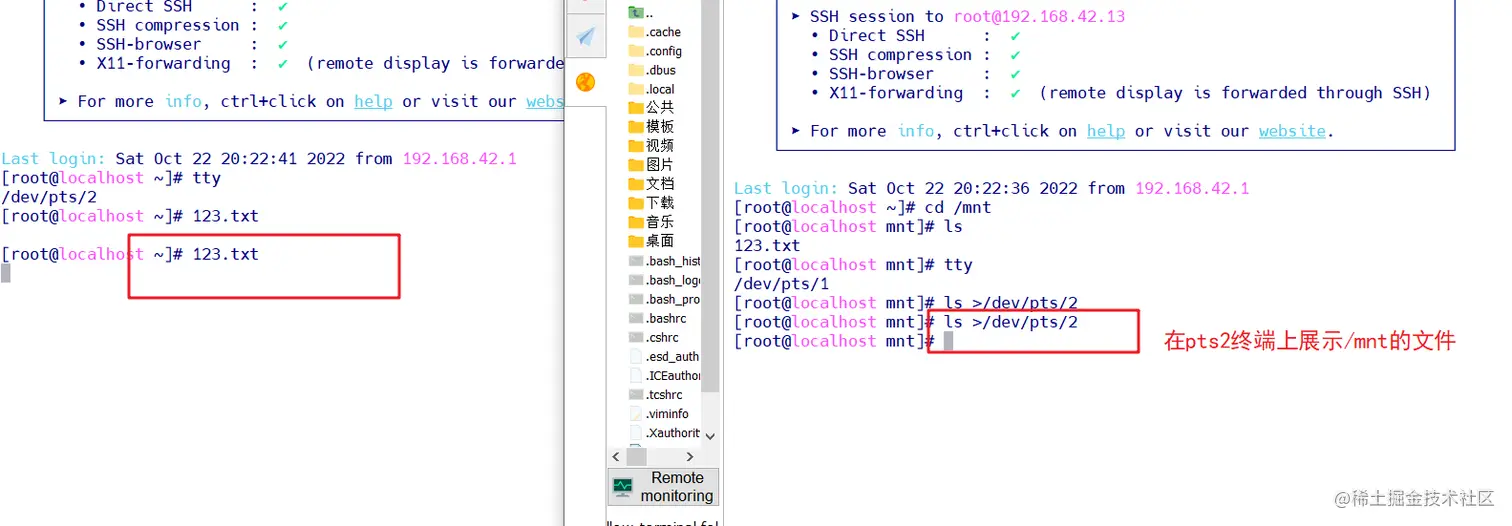Click the Remote monitoring button
1512x526 pixels.
(663, 487)
